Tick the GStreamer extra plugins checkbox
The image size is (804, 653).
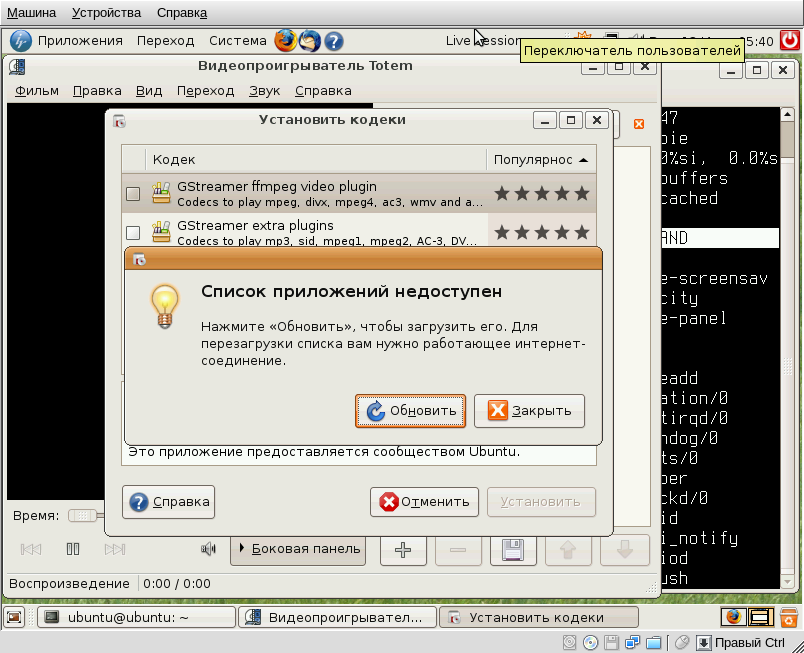[x=133, y=232]
